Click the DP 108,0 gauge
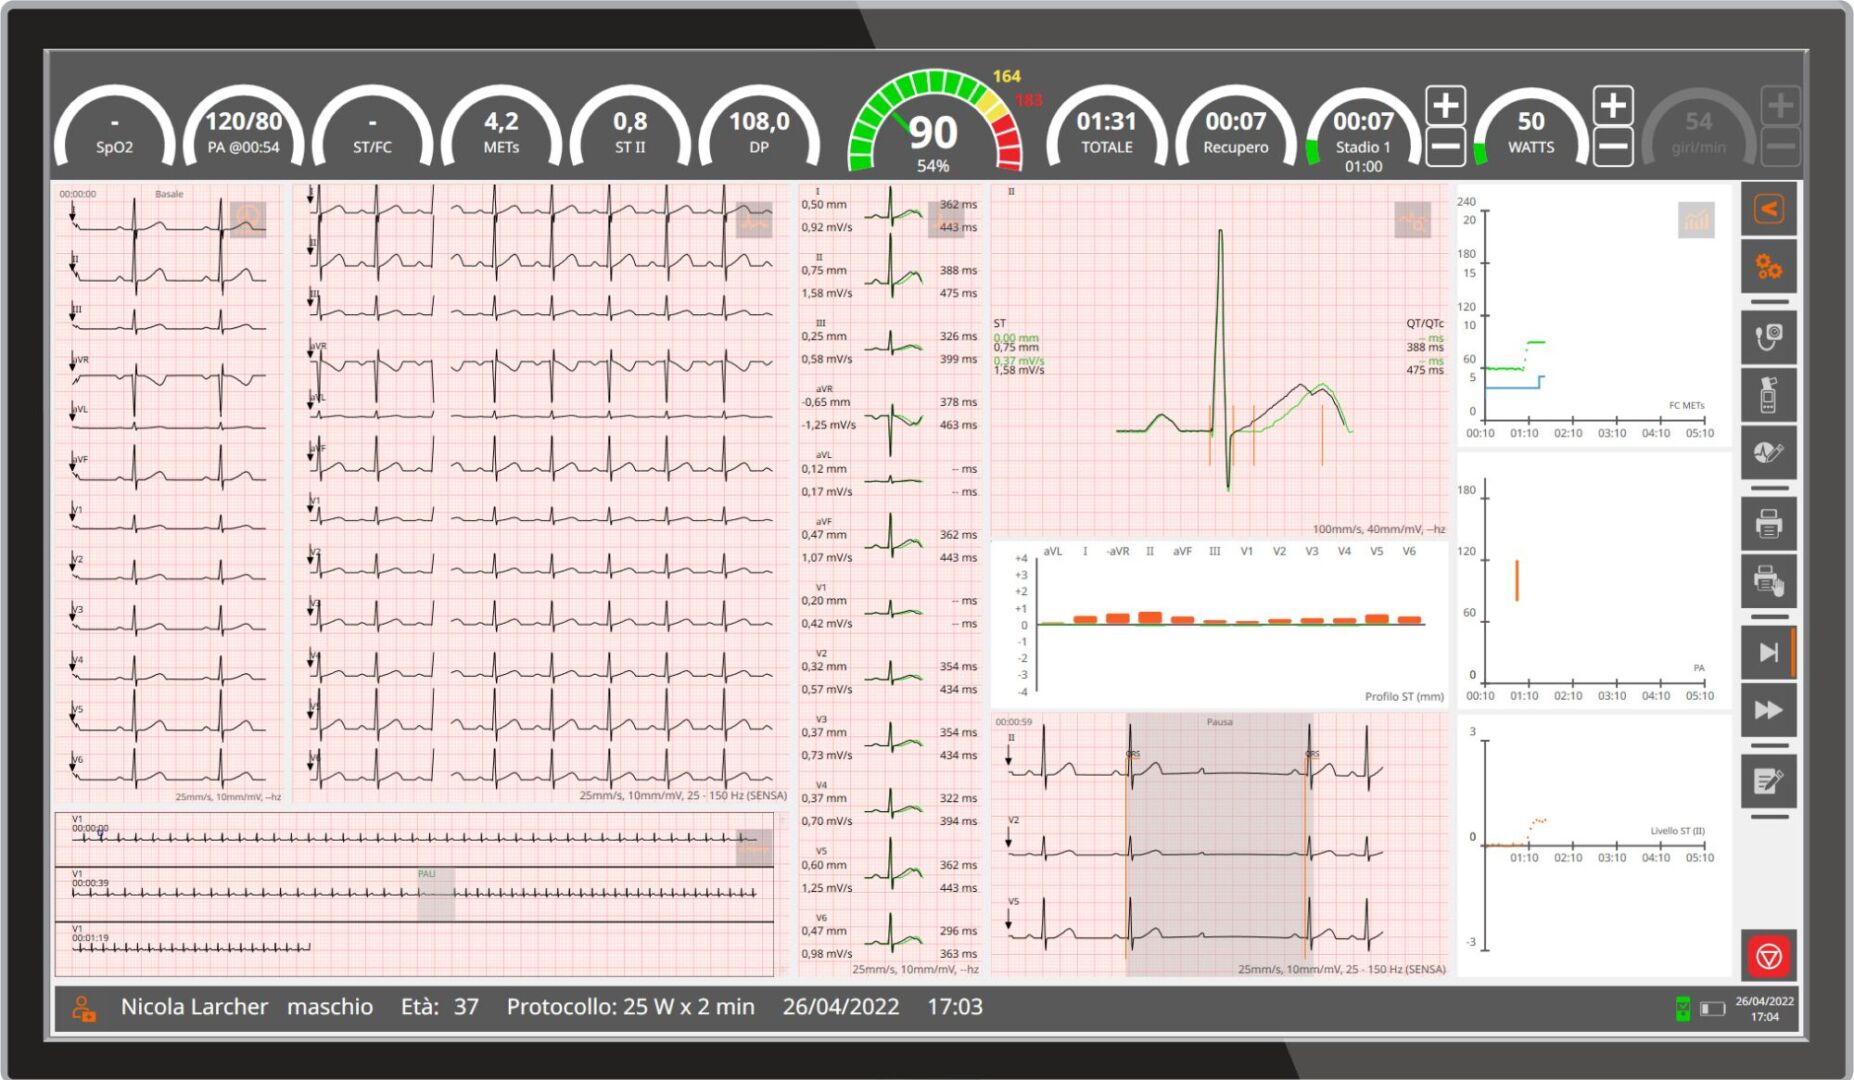Image resolution: width=1854 pixels, height=1080 pixels. coord(759,129)
